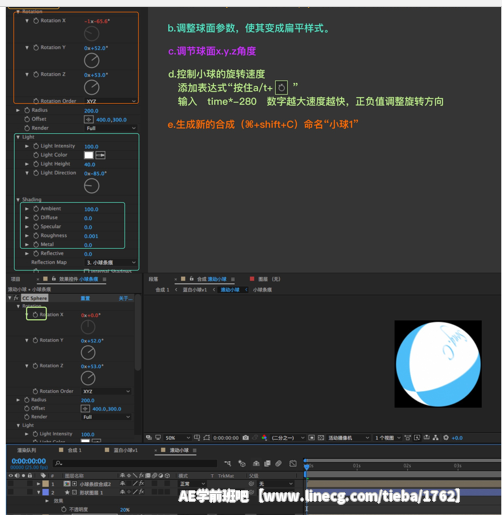Click the Rotation X stopwatch in the green box
This screenshot has height=515, width=502.
(x=35, y=314)
